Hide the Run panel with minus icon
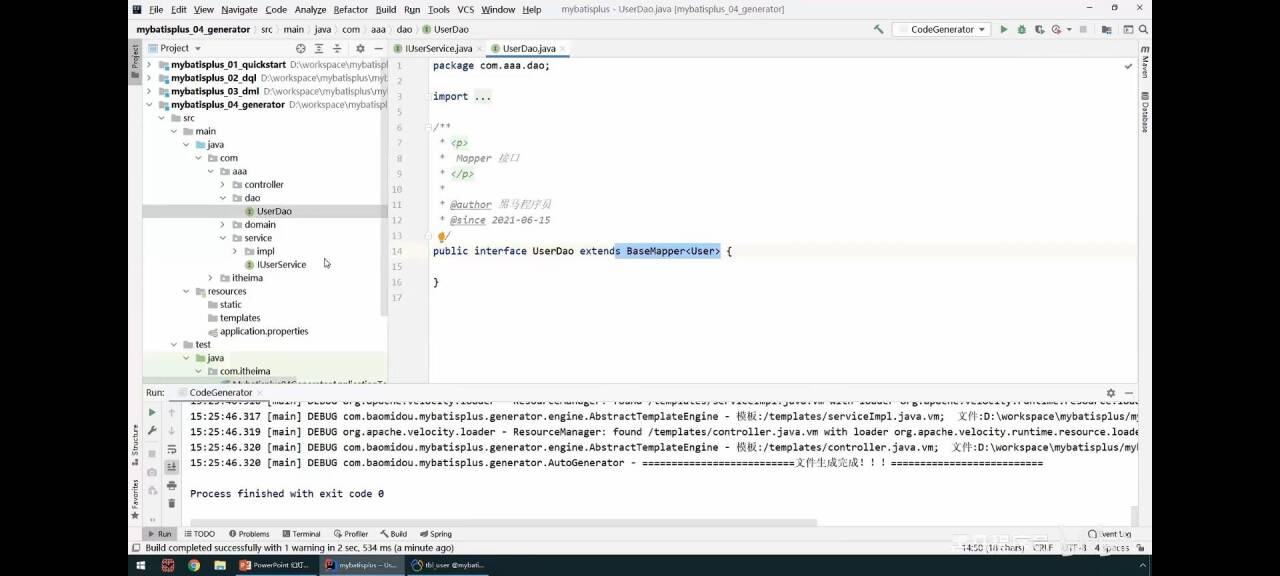This screenshot has width=1280, height=576. [x=1129, y=393]
